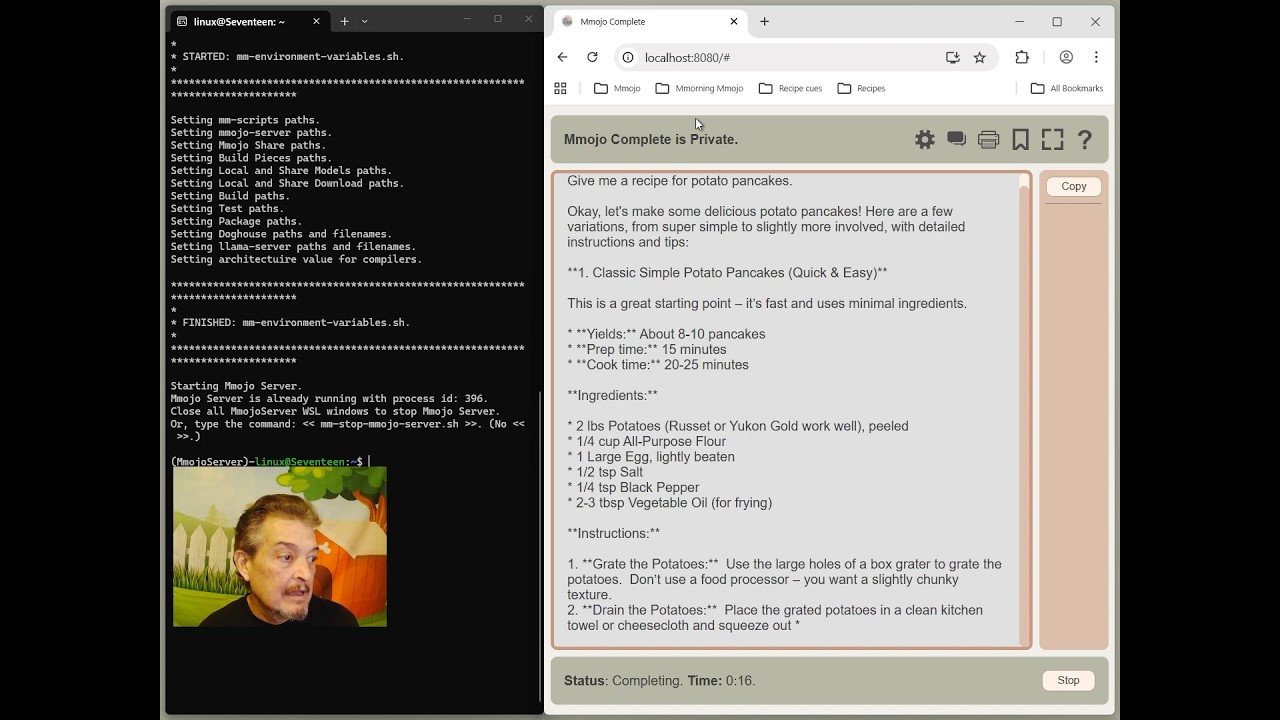Screen dimensions: 1280x720
Task: Bookmark this tab with the star
Action: [x=980, y=58]
